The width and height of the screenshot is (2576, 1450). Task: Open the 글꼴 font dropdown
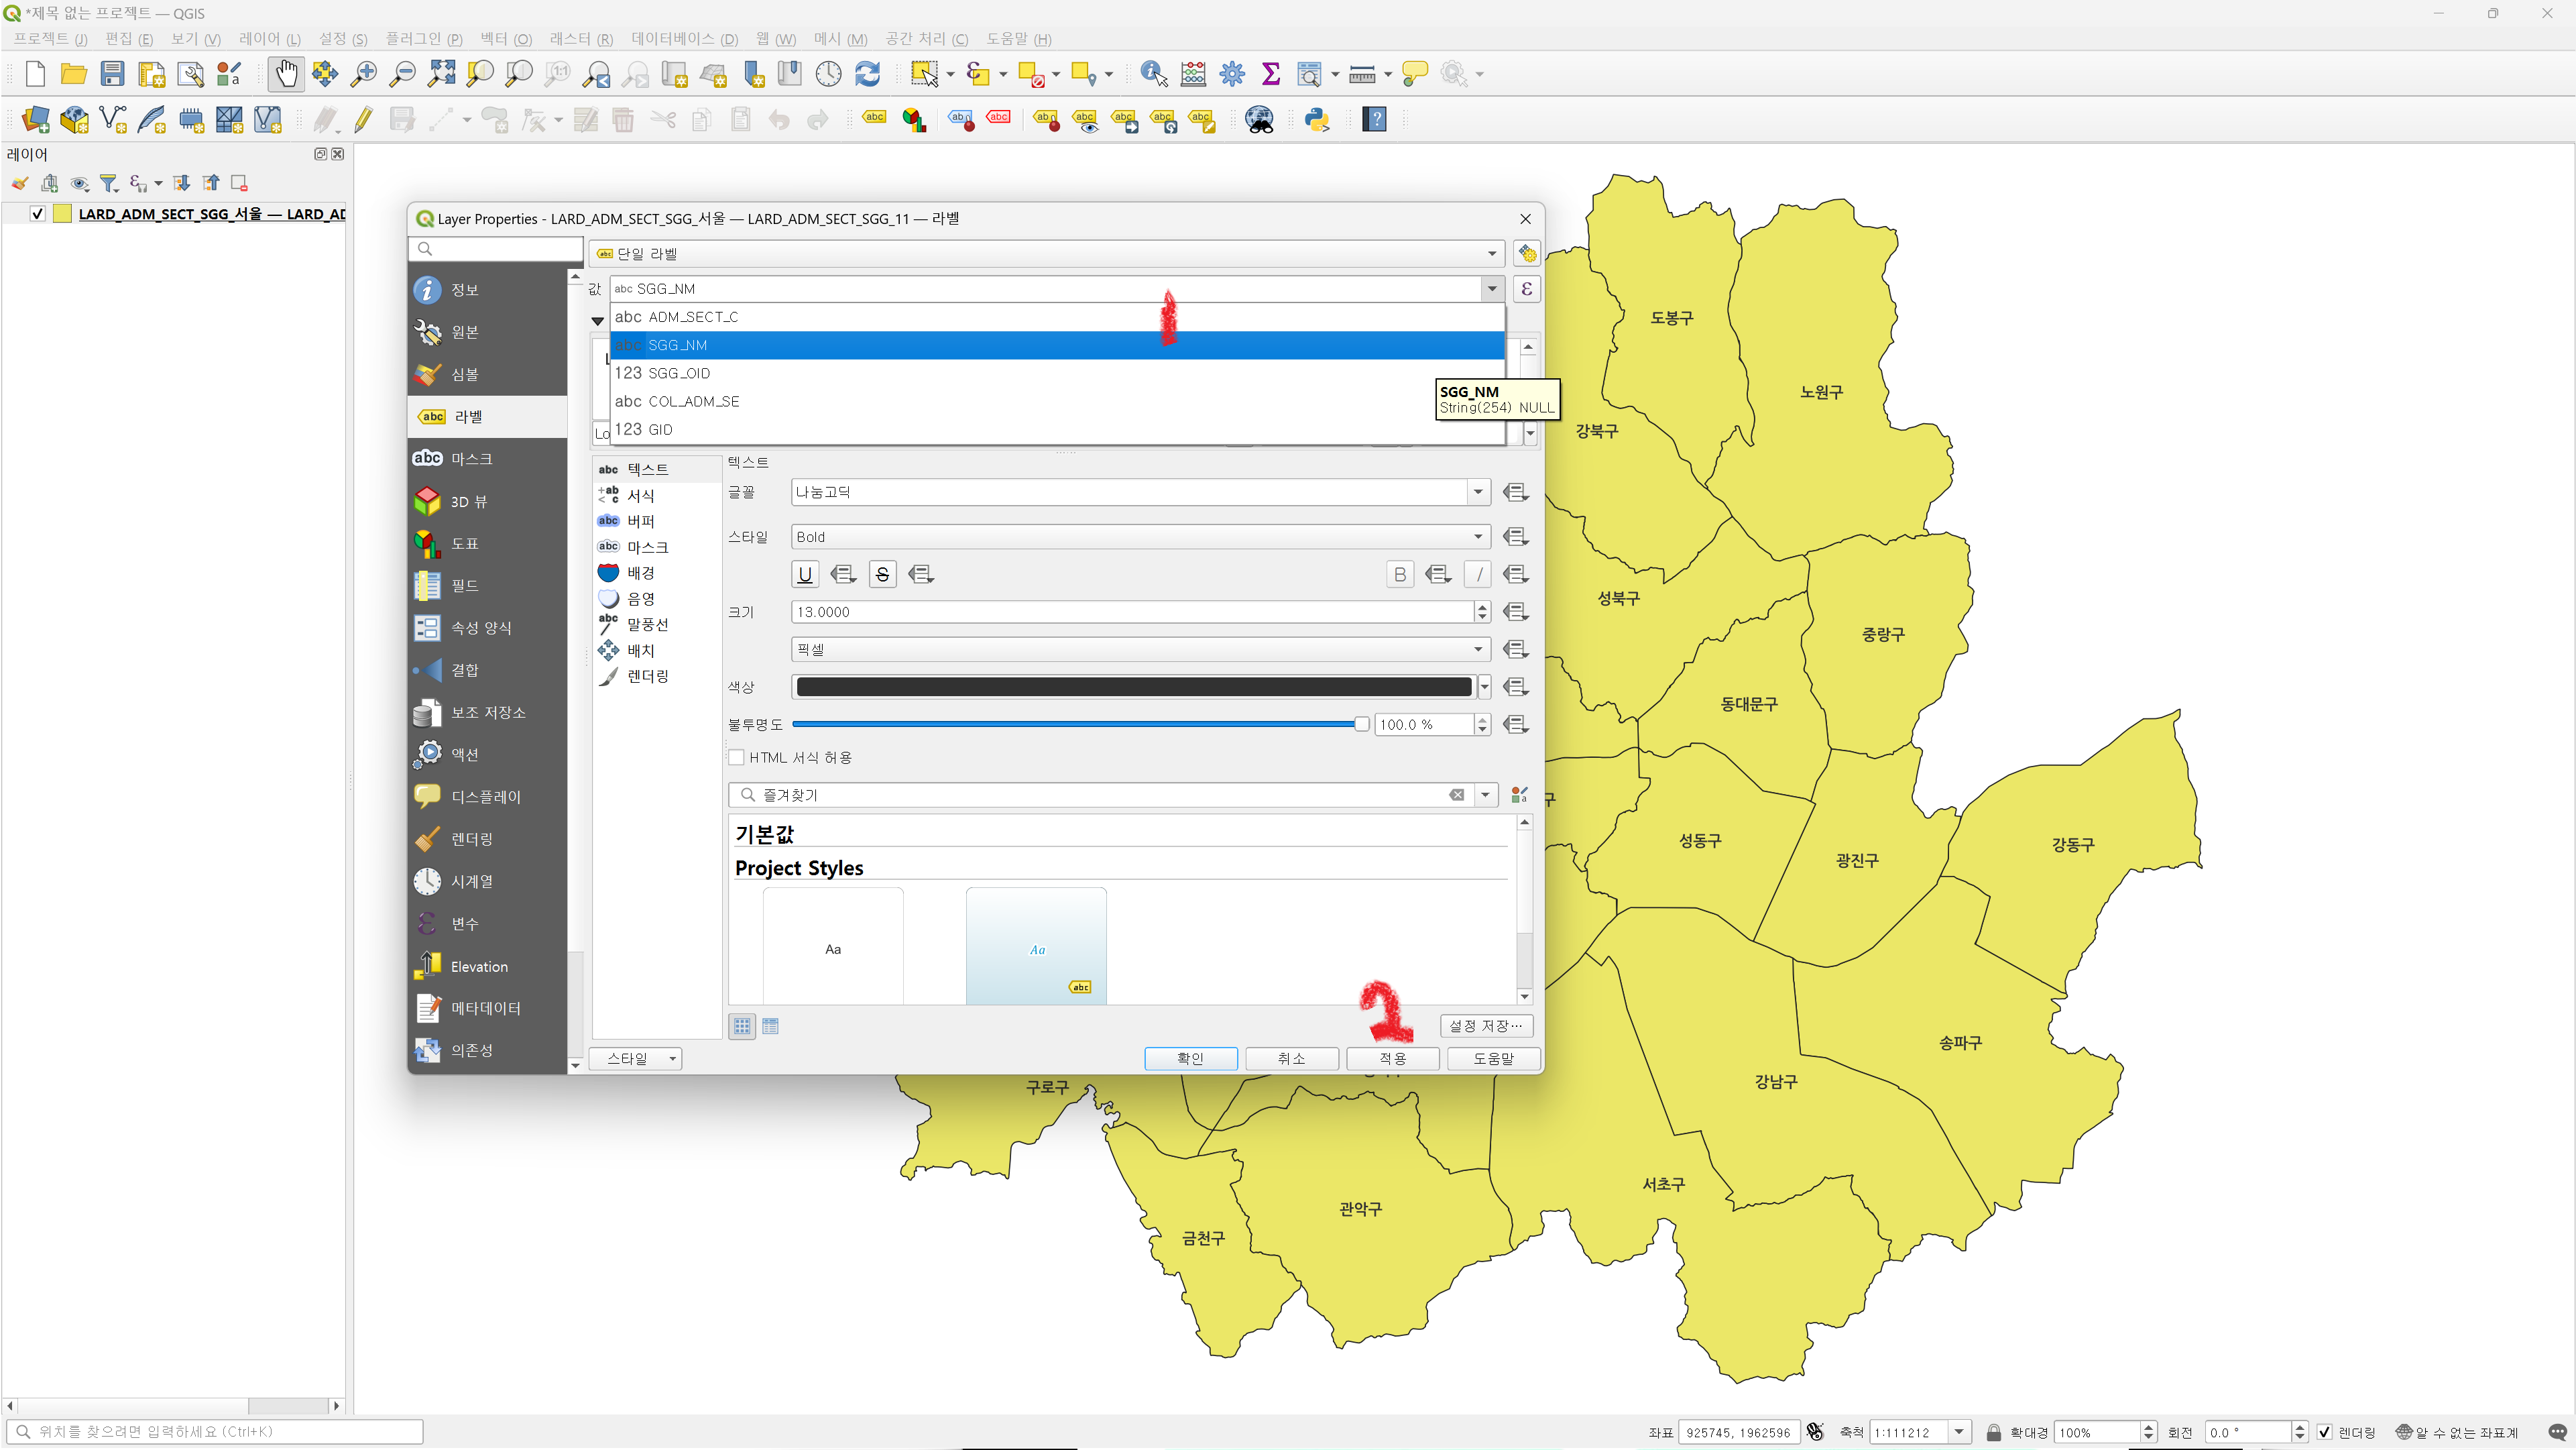tap(1477, 492)
